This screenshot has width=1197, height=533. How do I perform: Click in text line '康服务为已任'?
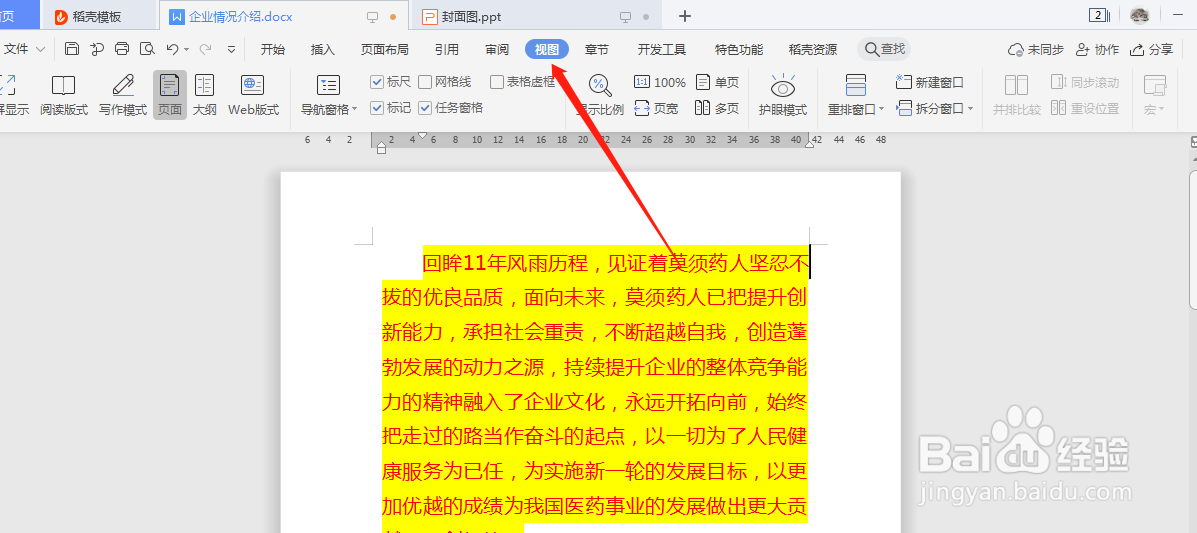point(595,471)
